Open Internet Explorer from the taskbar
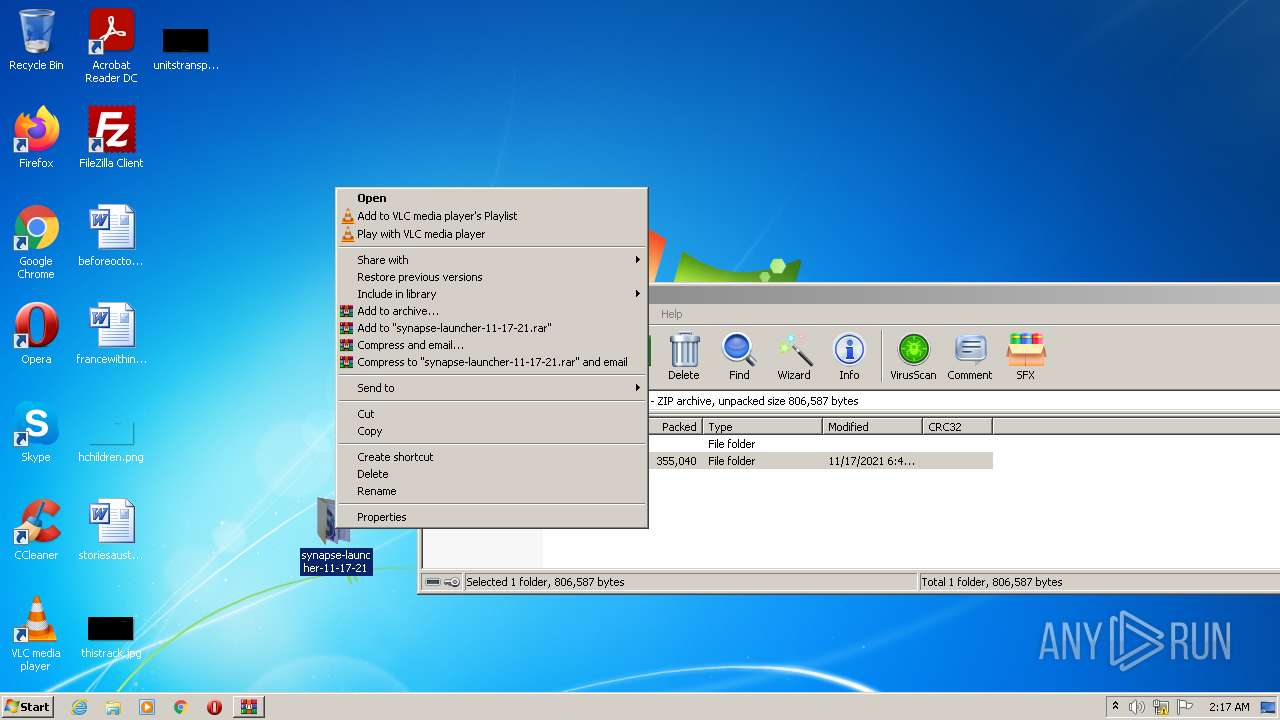The image size is (1280, 720). point(80,707)
